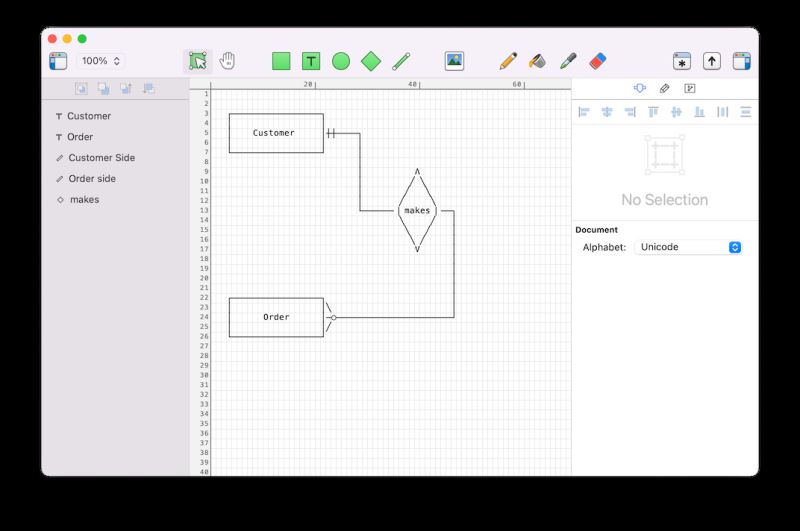Select the green rectangle shape tool
Screen dimensions: 800x531
[281, 61]
